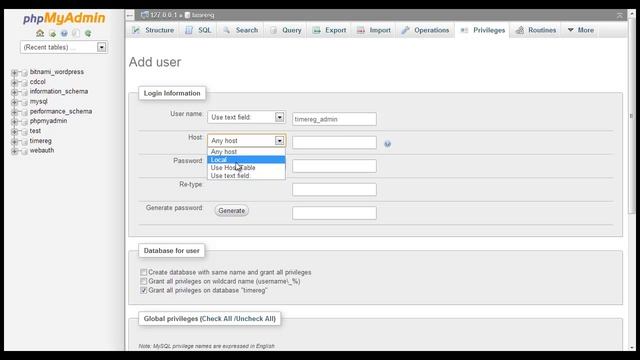
Task: Open the Routines tab
Action: coord(536,30)
